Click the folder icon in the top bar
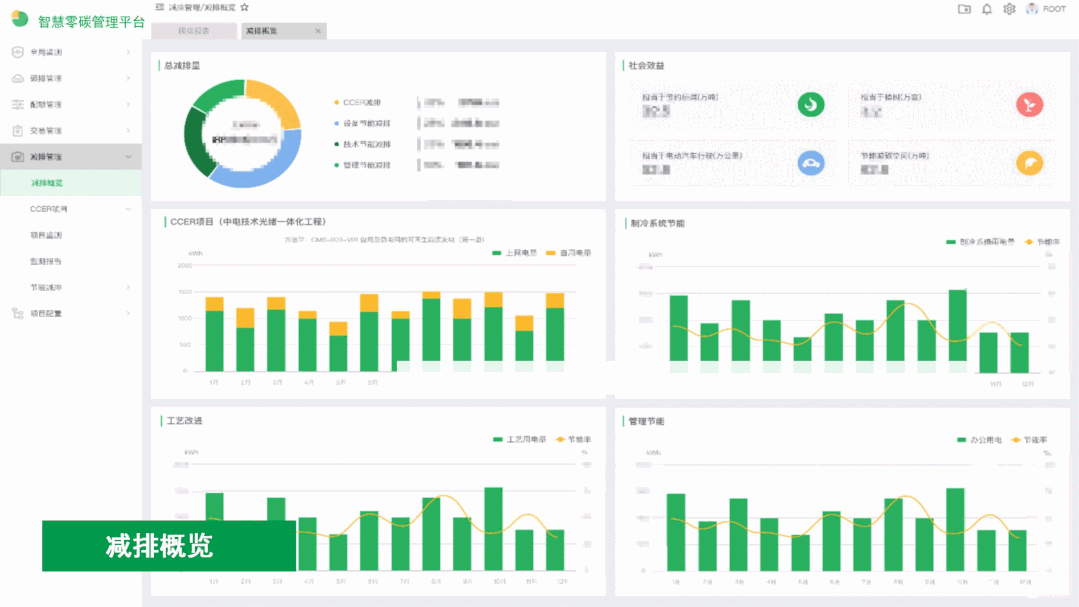Image resolution: width=1079 pixels, height=607 pixels. coord(964,9)
